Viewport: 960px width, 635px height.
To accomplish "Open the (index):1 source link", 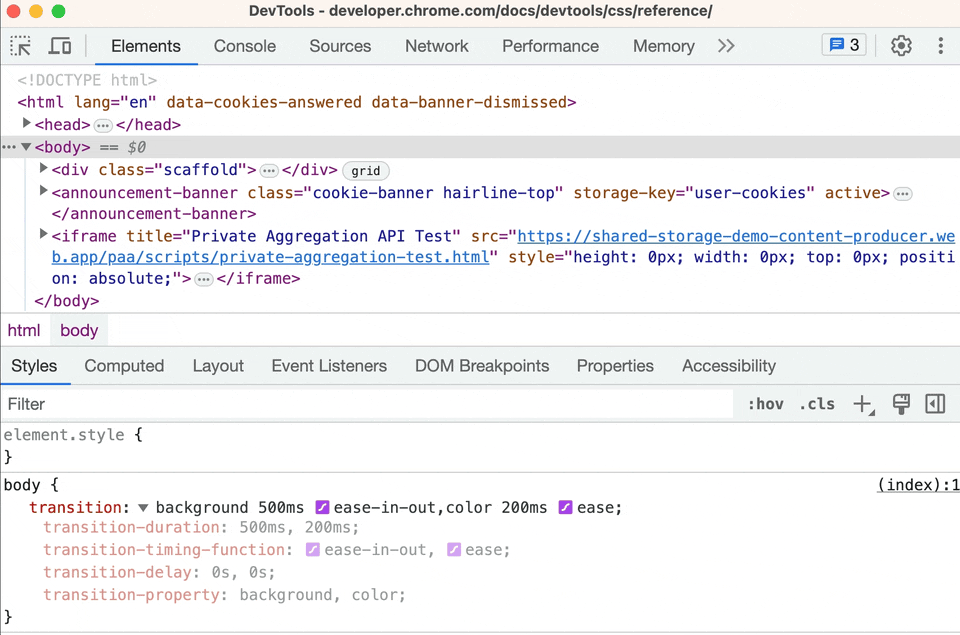I will [918, 485].
